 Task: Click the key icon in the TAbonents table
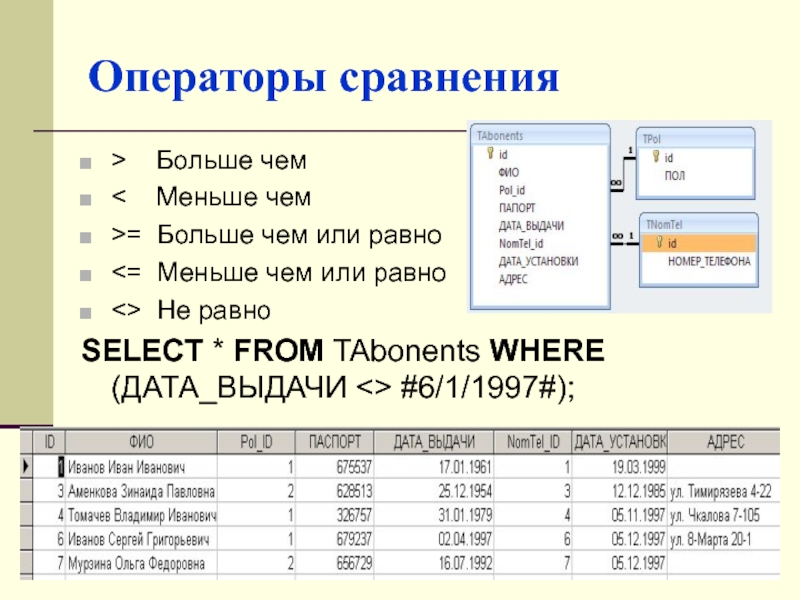pyautogui.click(x=490, y=153)
